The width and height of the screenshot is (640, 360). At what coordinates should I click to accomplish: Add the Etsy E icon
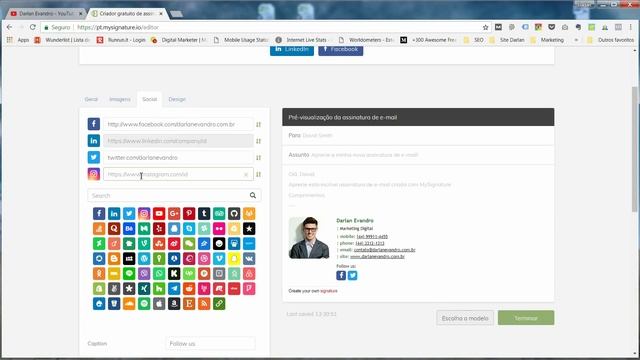coord(189,304)
